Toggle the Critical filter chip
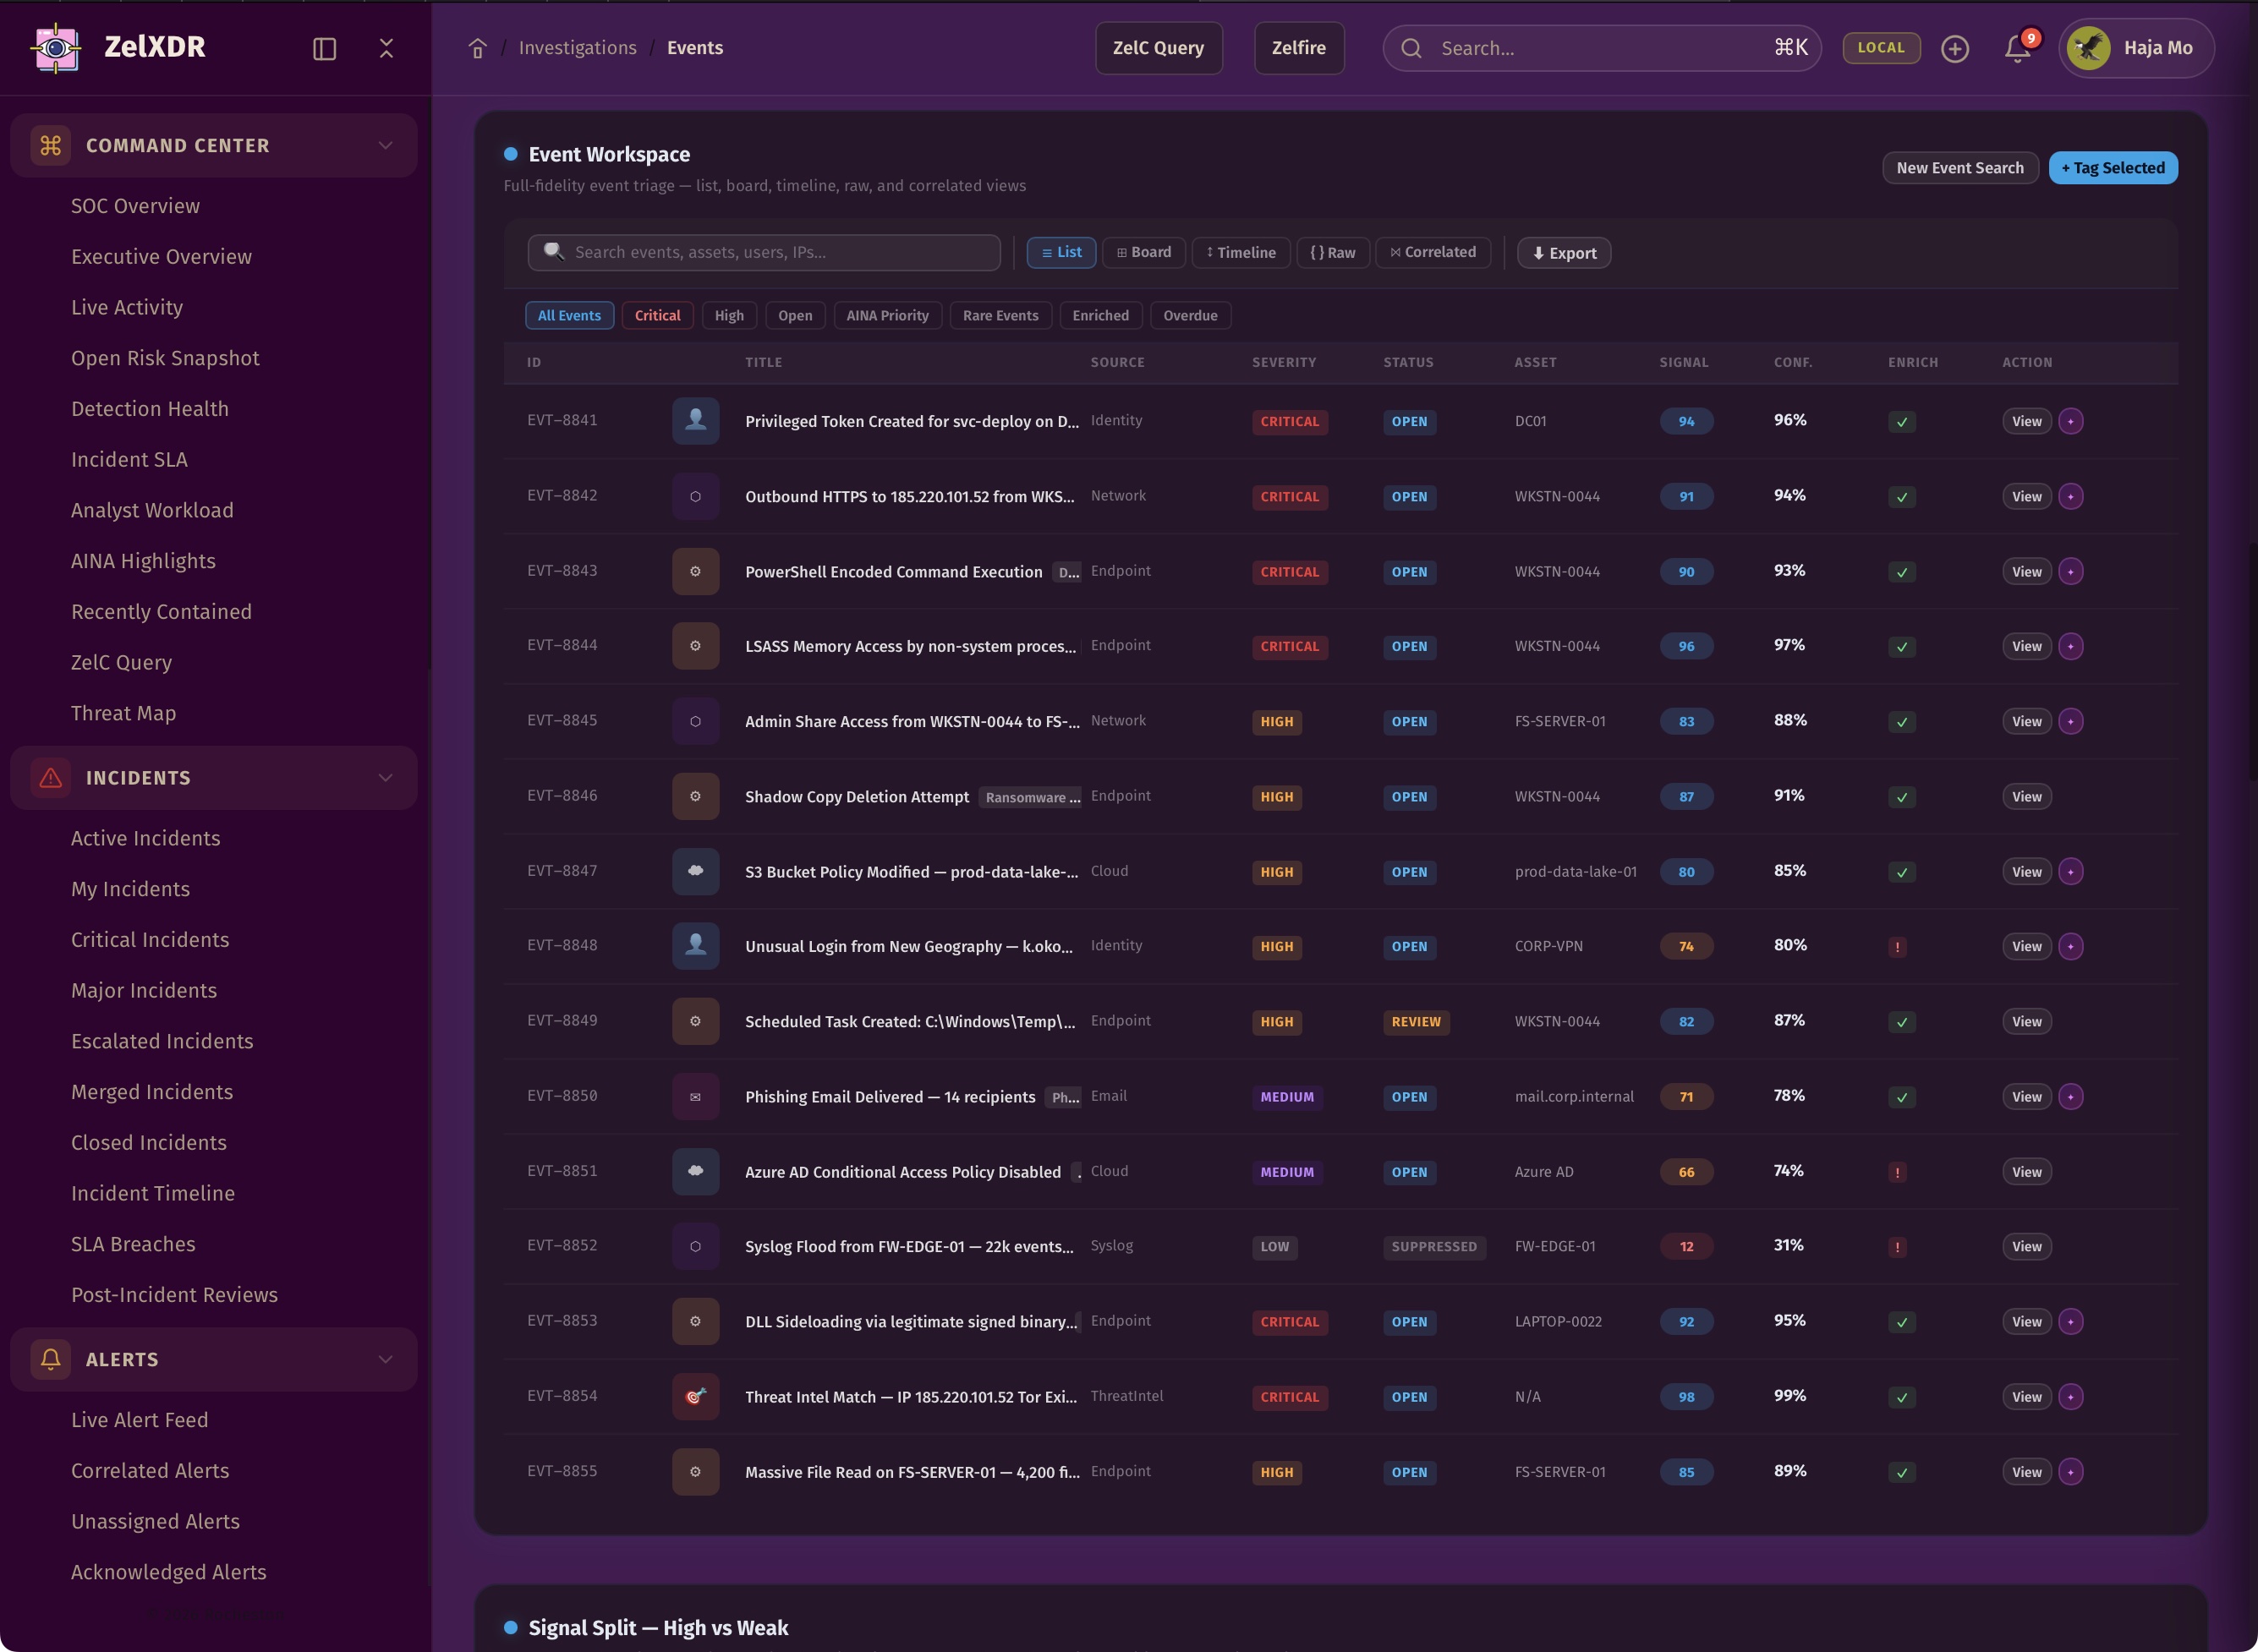The width and height of the screenshot is (2258, 1652). point(657,315)
